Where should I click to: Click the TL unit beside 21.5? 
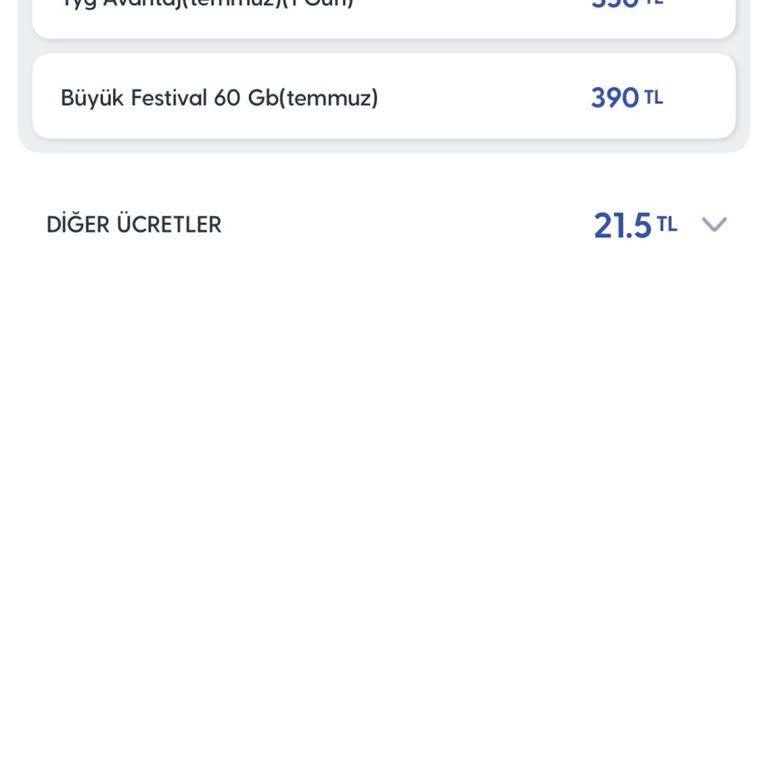[x=667, y=224]
